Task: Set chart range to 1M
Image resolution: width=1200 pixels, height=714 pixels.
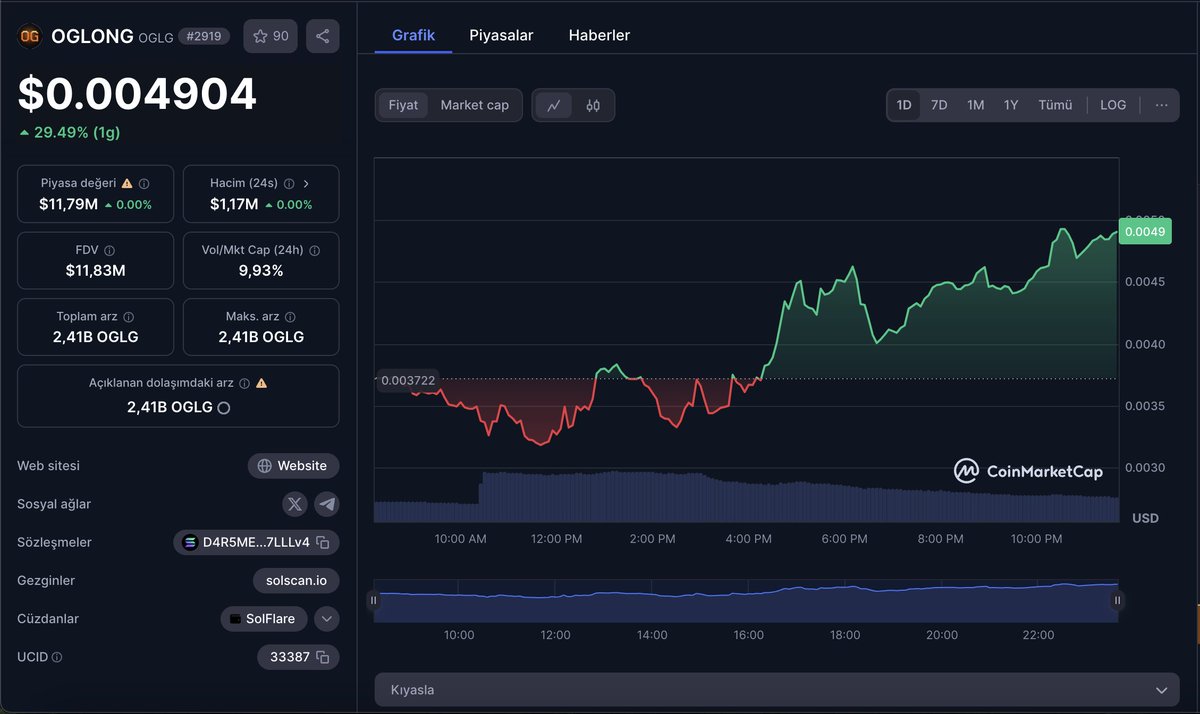Action: coord(975,105)
